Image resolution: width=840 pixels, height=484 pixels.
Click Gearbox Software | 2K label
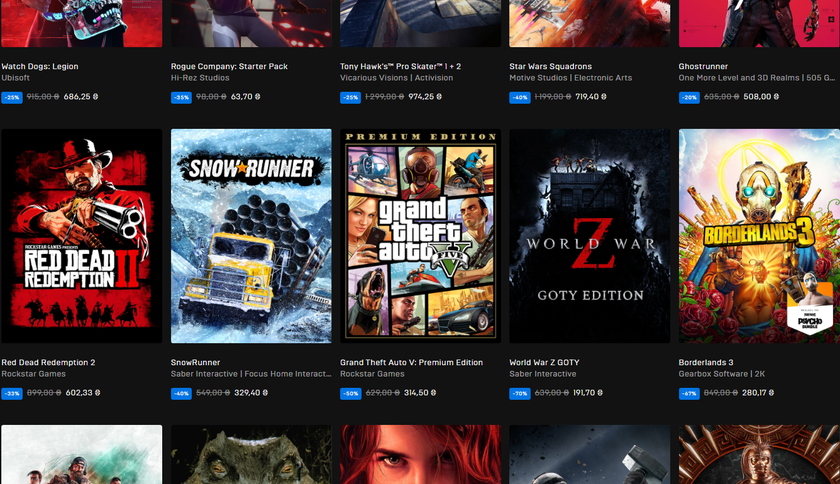coord(722,374)
